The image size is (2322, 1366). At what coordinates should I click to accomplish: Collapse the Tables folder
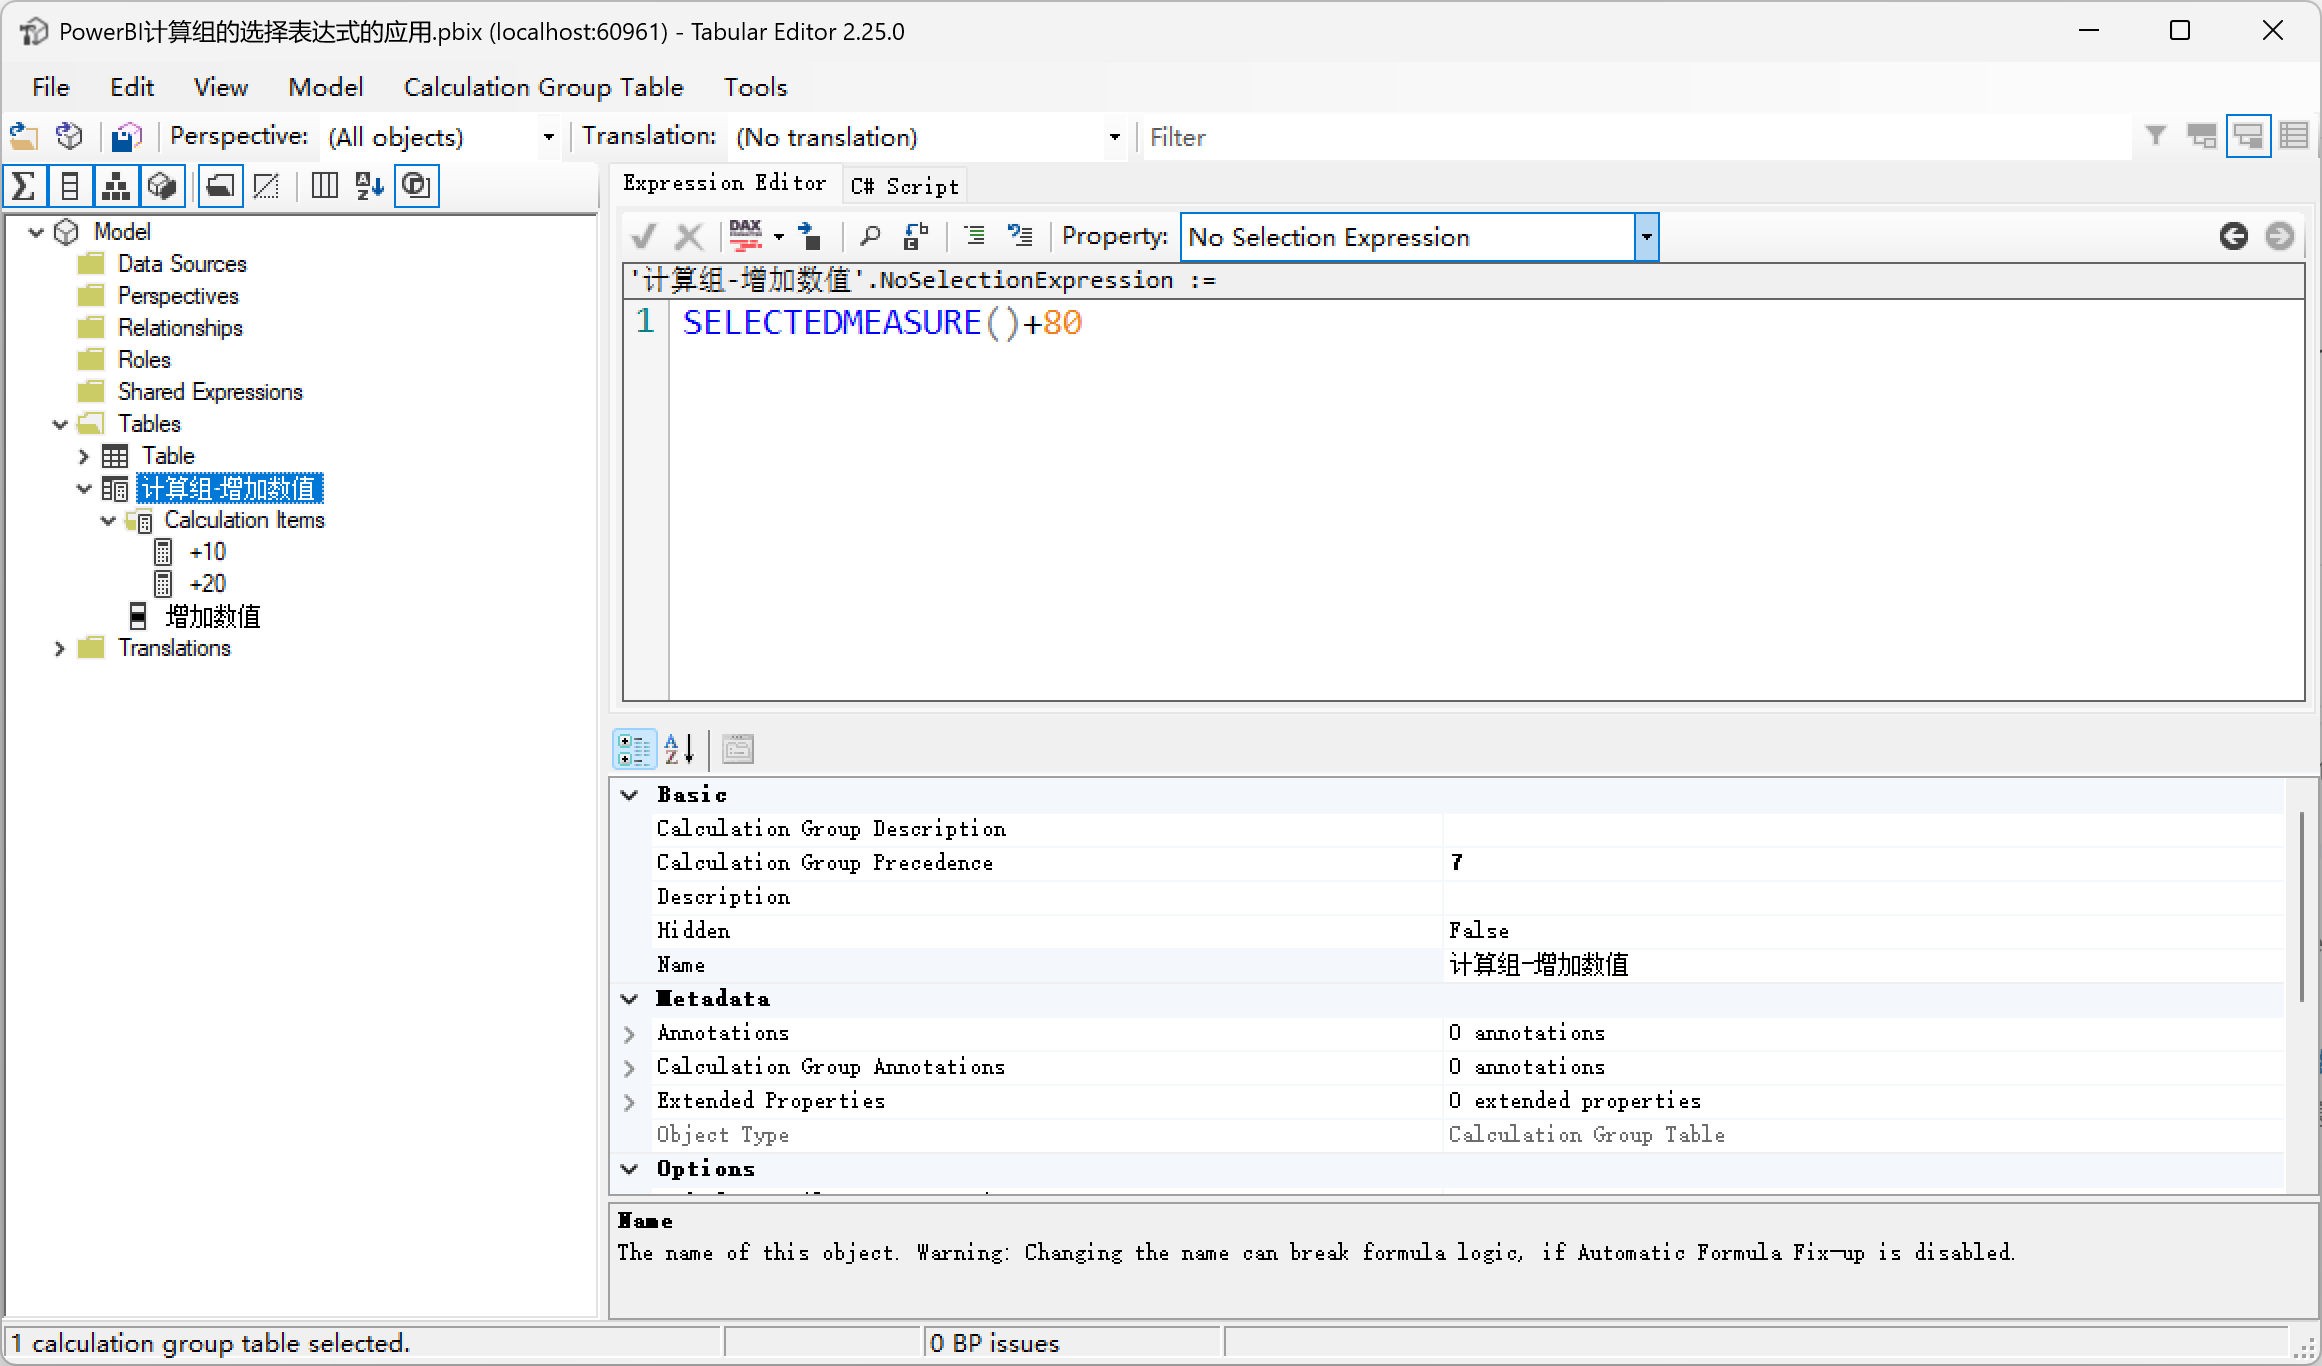[x=60, y=424]
